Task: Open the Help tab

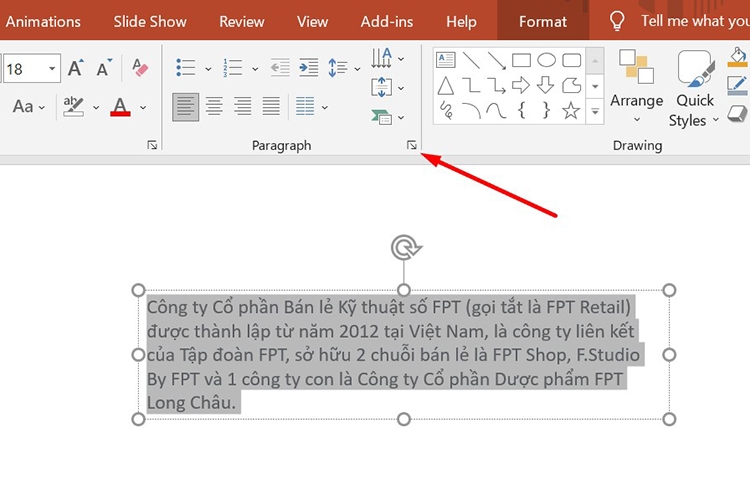Action: tap(461, 22)
